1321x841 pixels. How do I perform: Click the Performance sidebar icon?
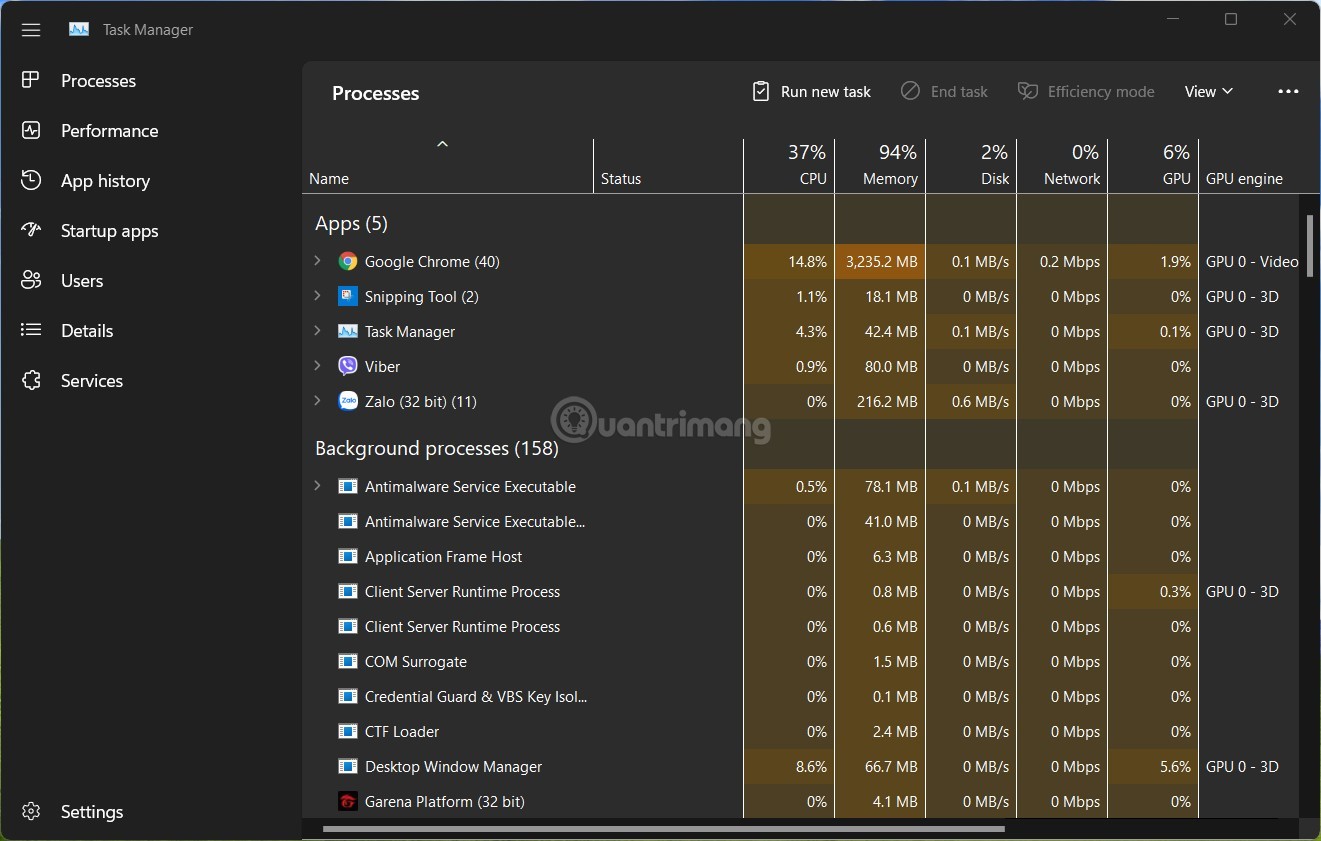(x=31, y=131)
